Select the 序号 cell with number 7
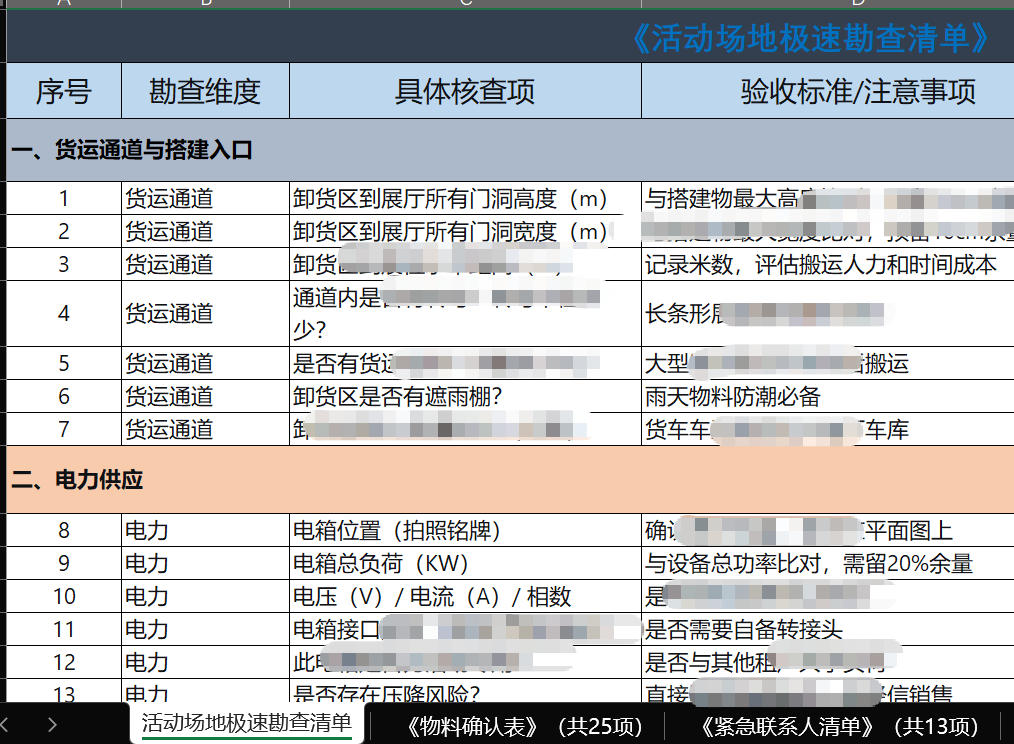1014x744 pixels. click(x=63, y=429)
